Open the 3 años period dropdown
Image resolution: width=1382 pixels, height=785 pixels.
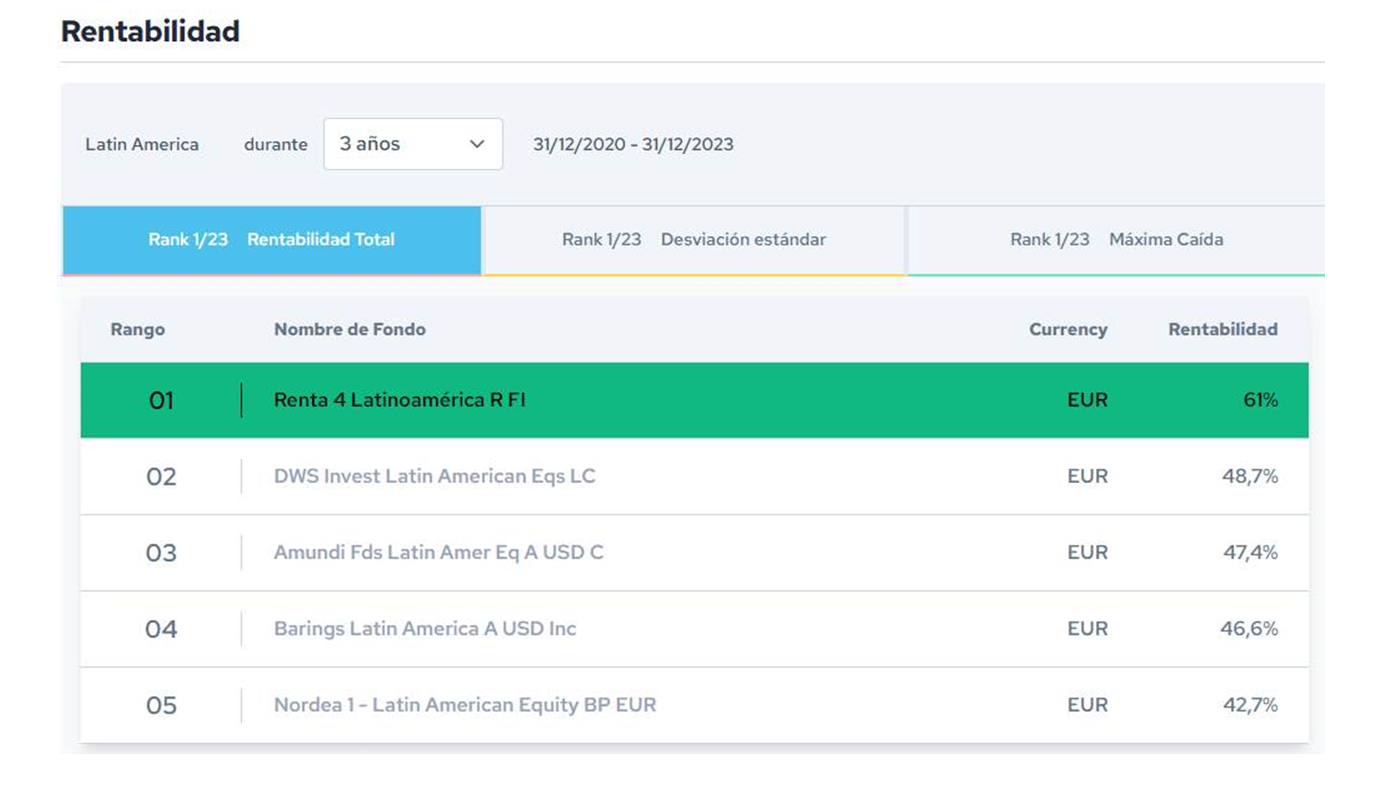pos(412,144)
